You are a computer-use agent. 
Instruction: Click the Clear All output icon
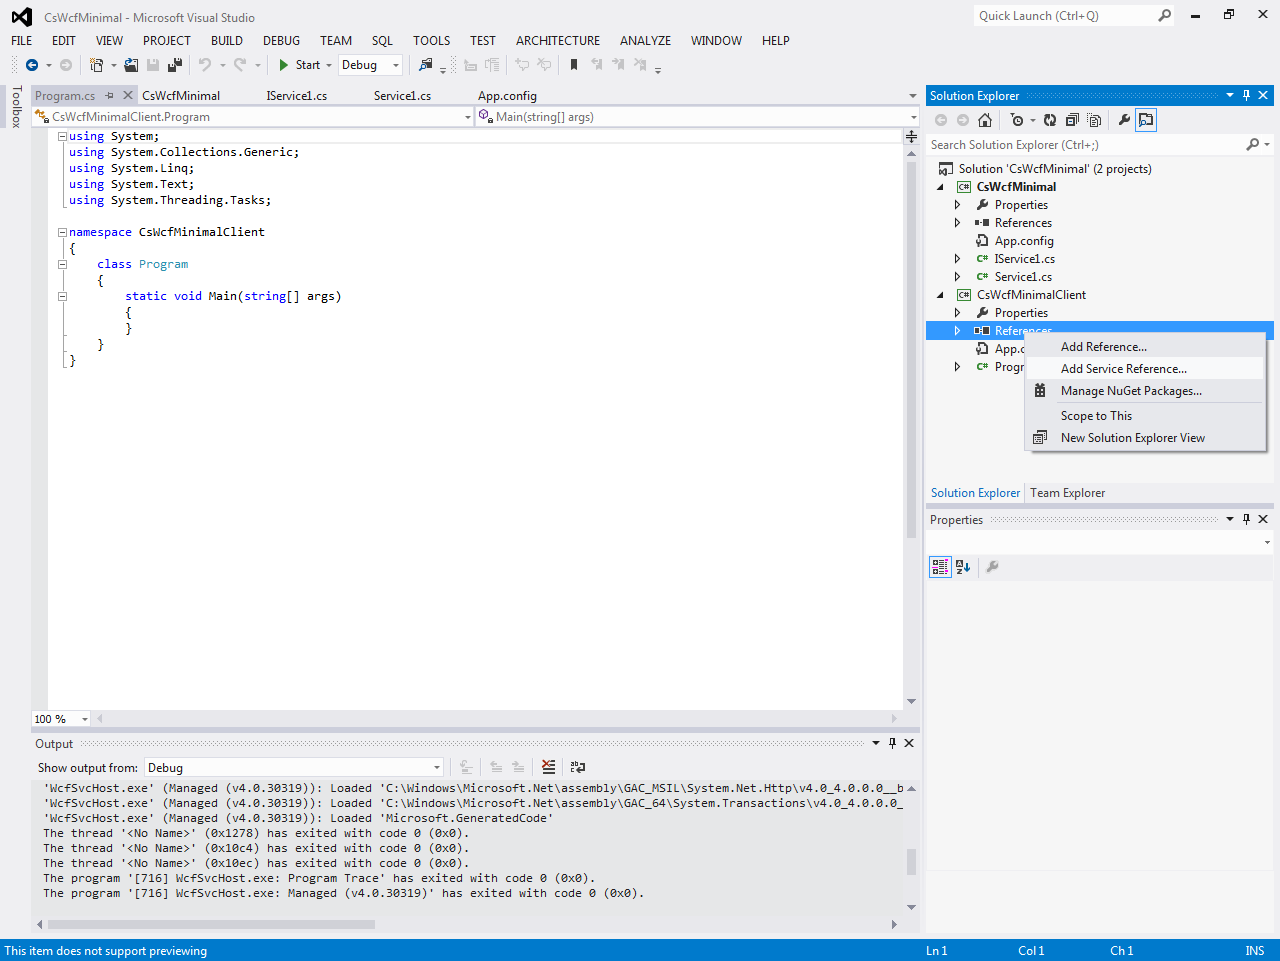click(x=548, y=767)
